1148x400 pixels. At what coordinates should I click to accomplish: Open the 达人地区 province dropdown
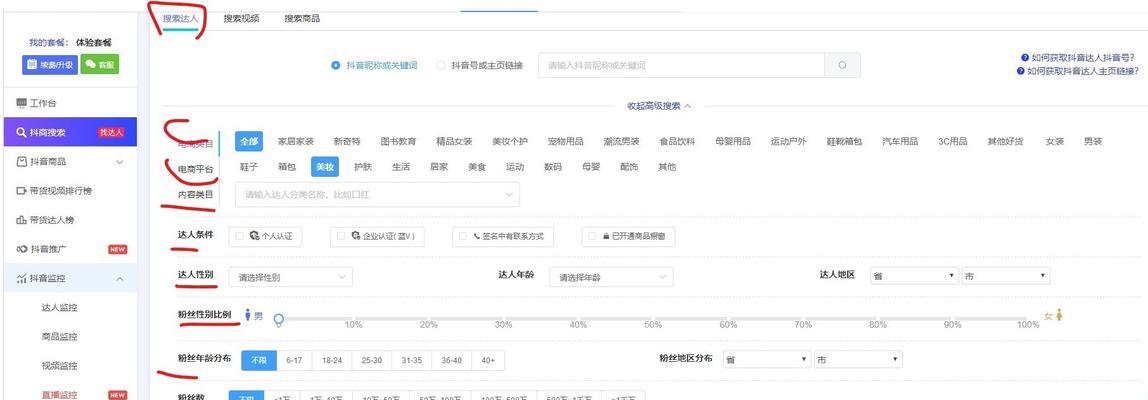point(914,276)
